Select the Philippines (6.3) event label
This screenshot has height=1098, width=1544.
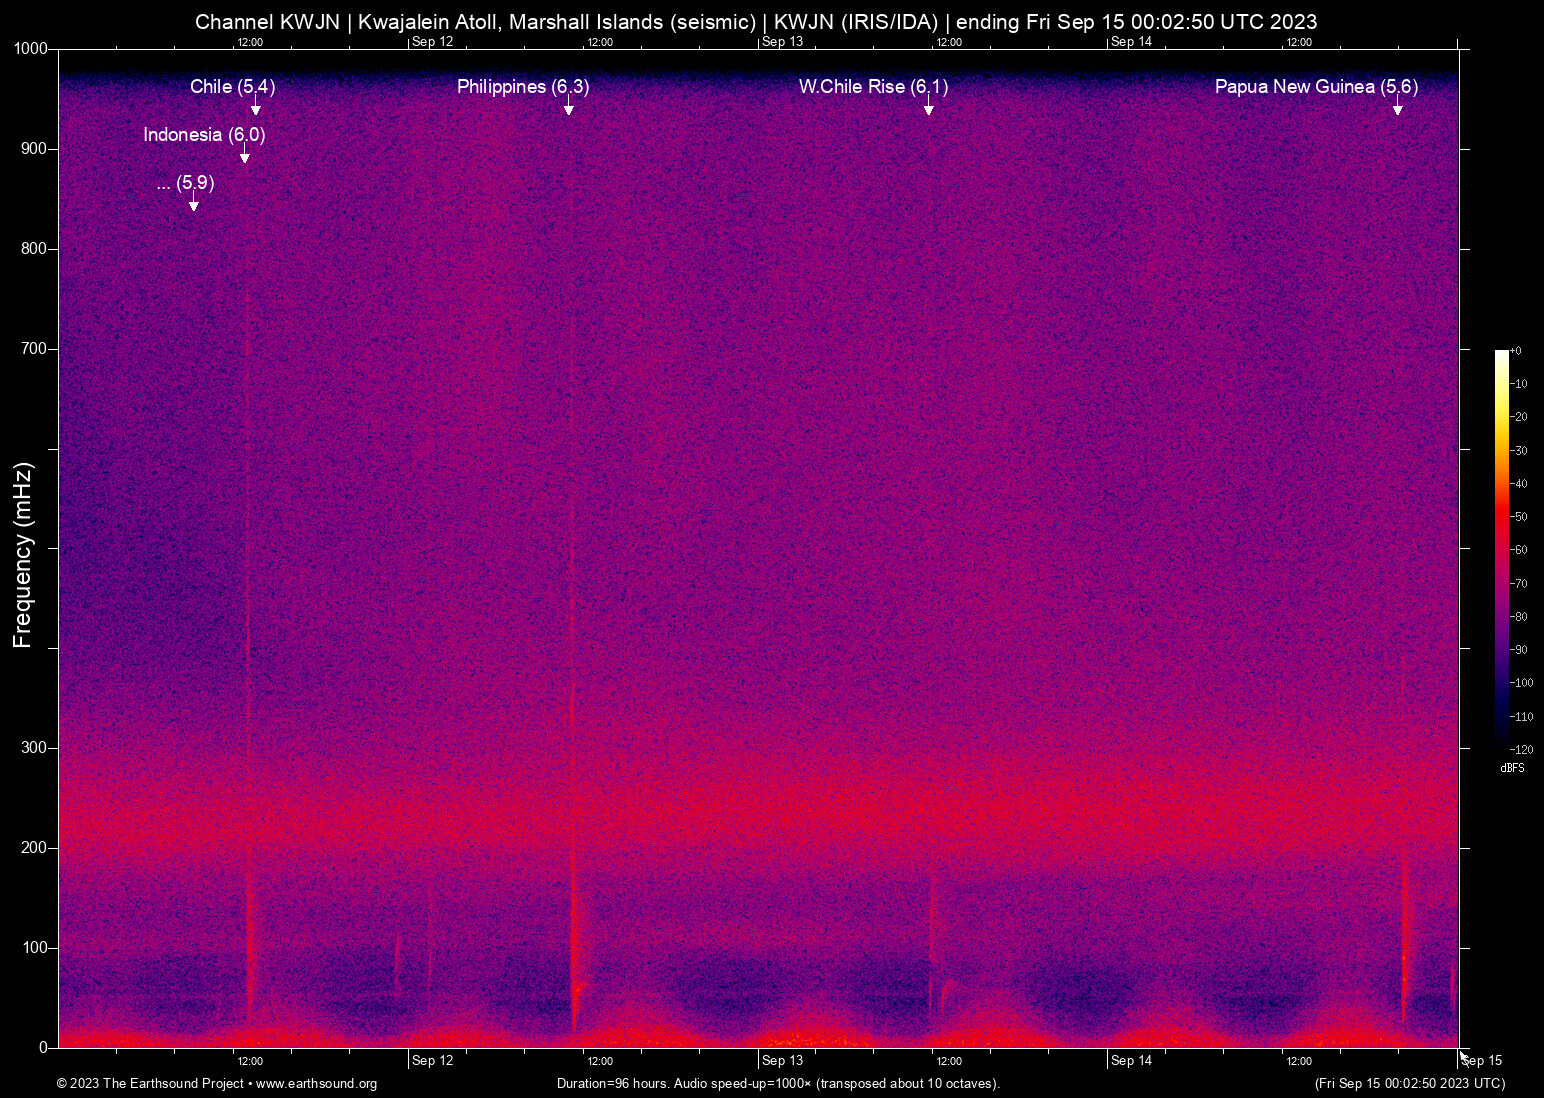click(x=522, y=87)
